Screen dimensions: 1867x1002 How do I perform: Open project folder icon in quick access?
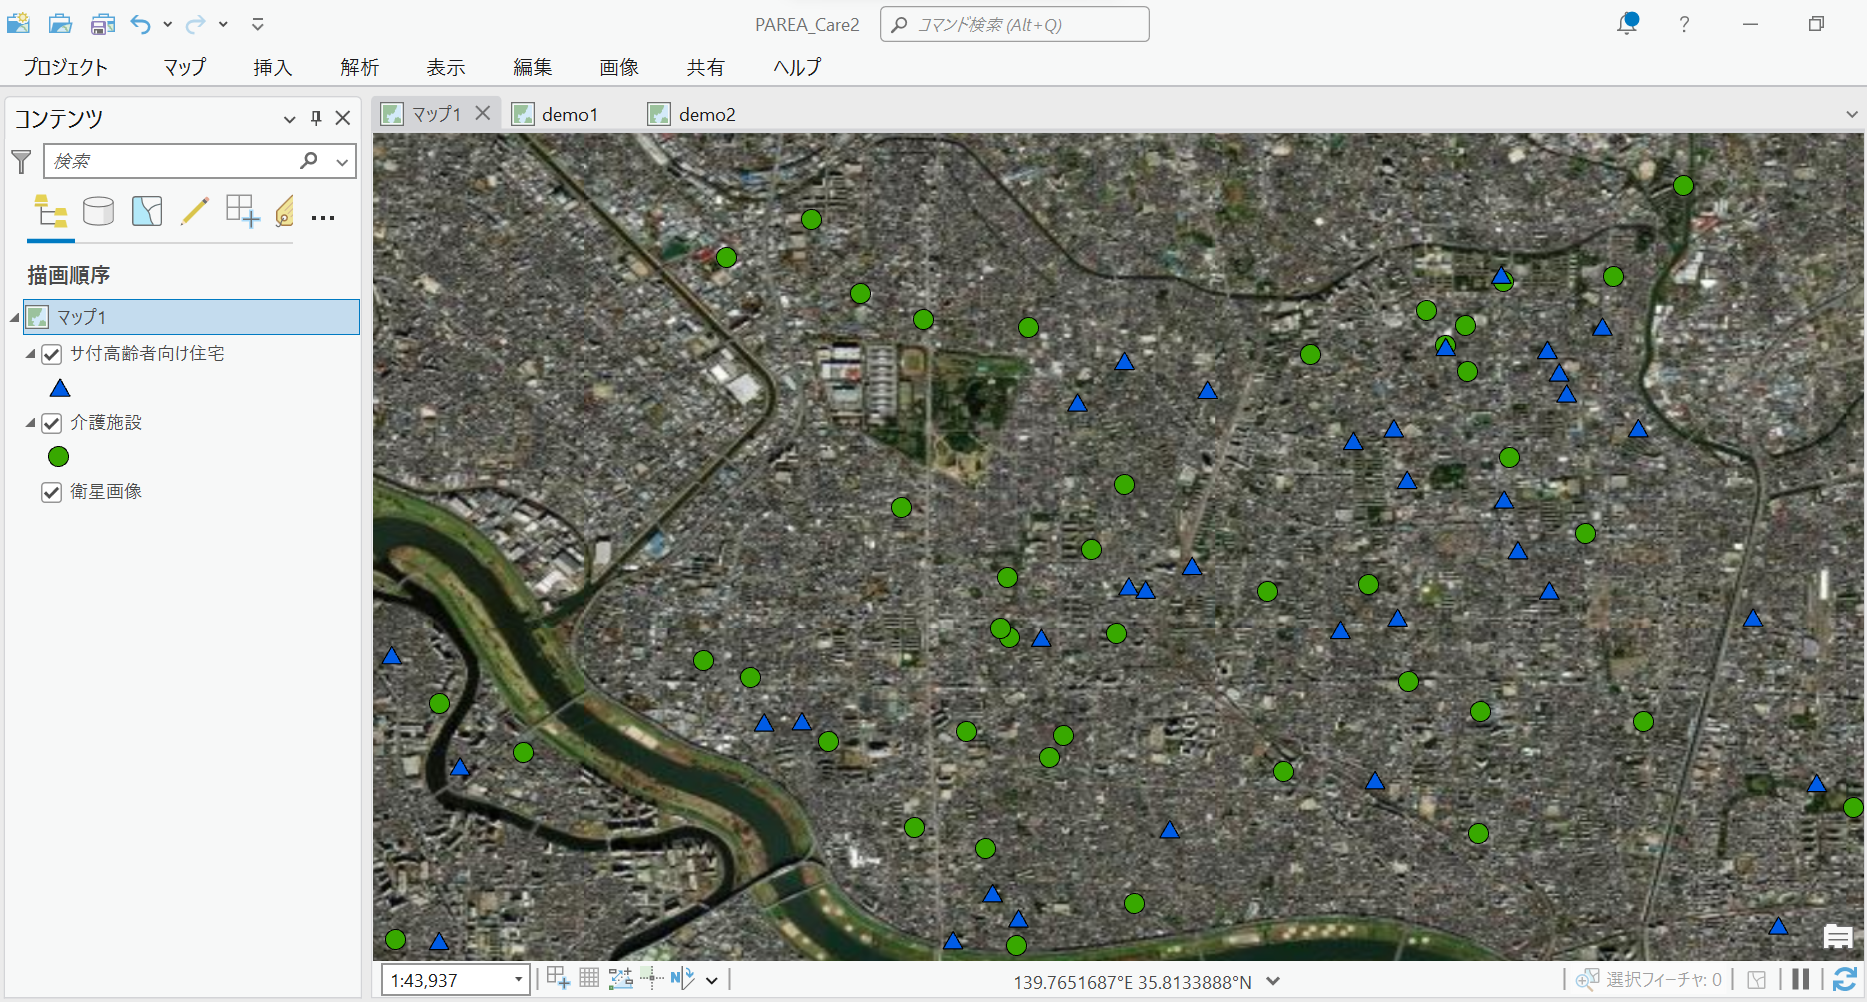[x=61, y=23]
